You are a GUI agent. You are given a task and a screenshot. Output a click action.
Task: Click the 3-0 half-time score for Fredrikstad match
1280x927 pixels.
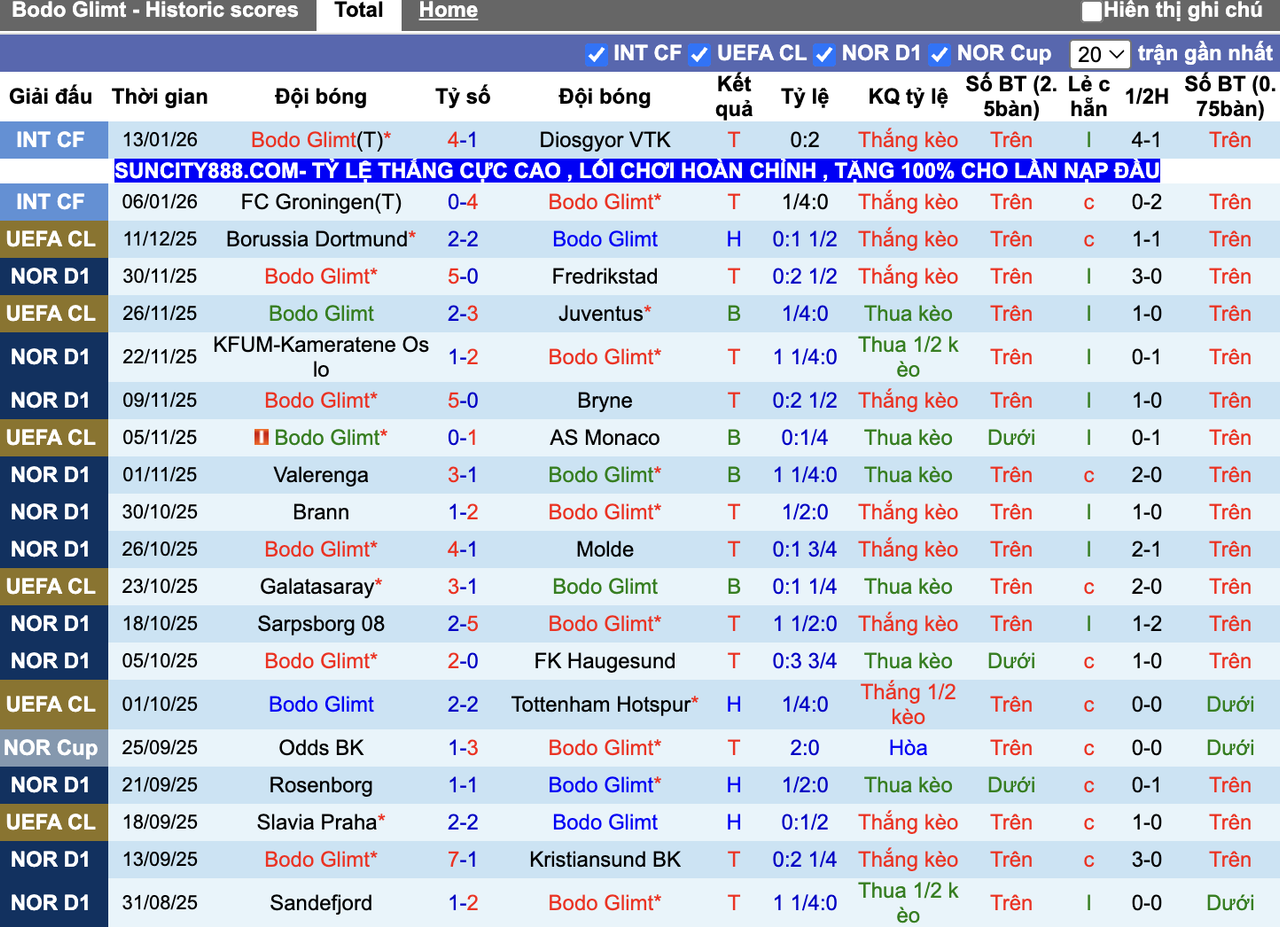[1146, 276]
